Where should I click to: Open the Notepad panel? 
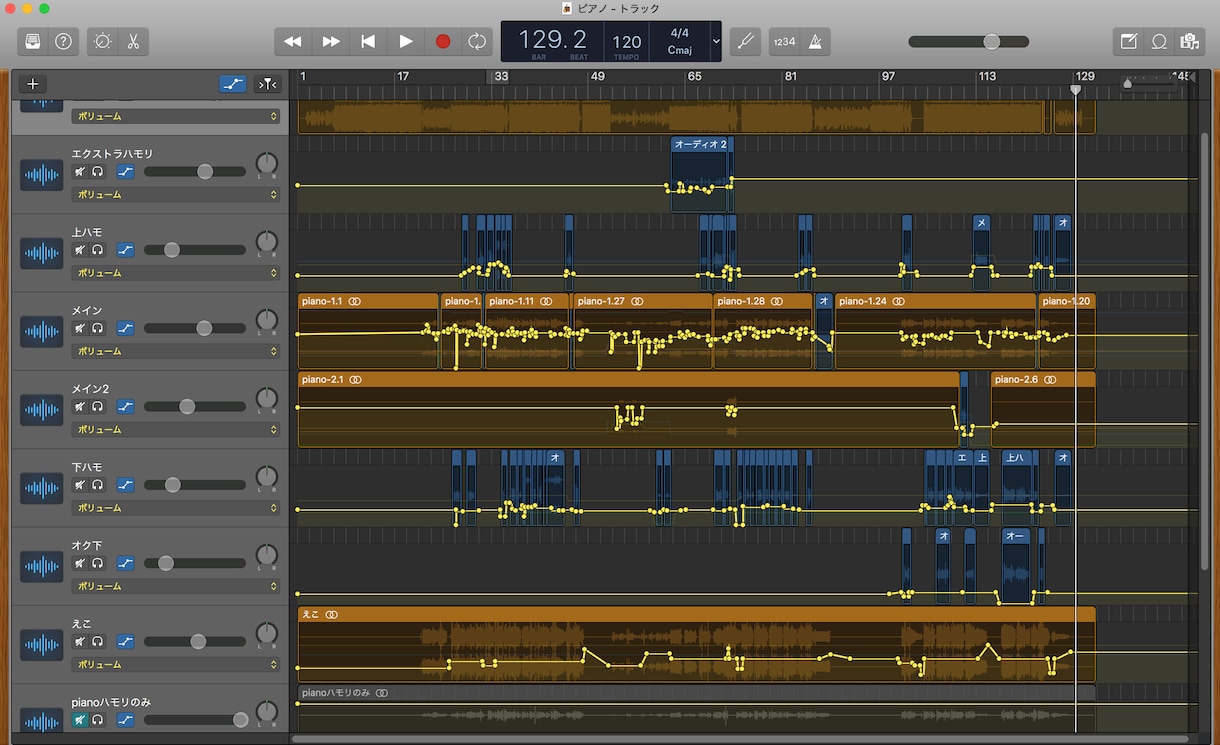(1129, 41)
